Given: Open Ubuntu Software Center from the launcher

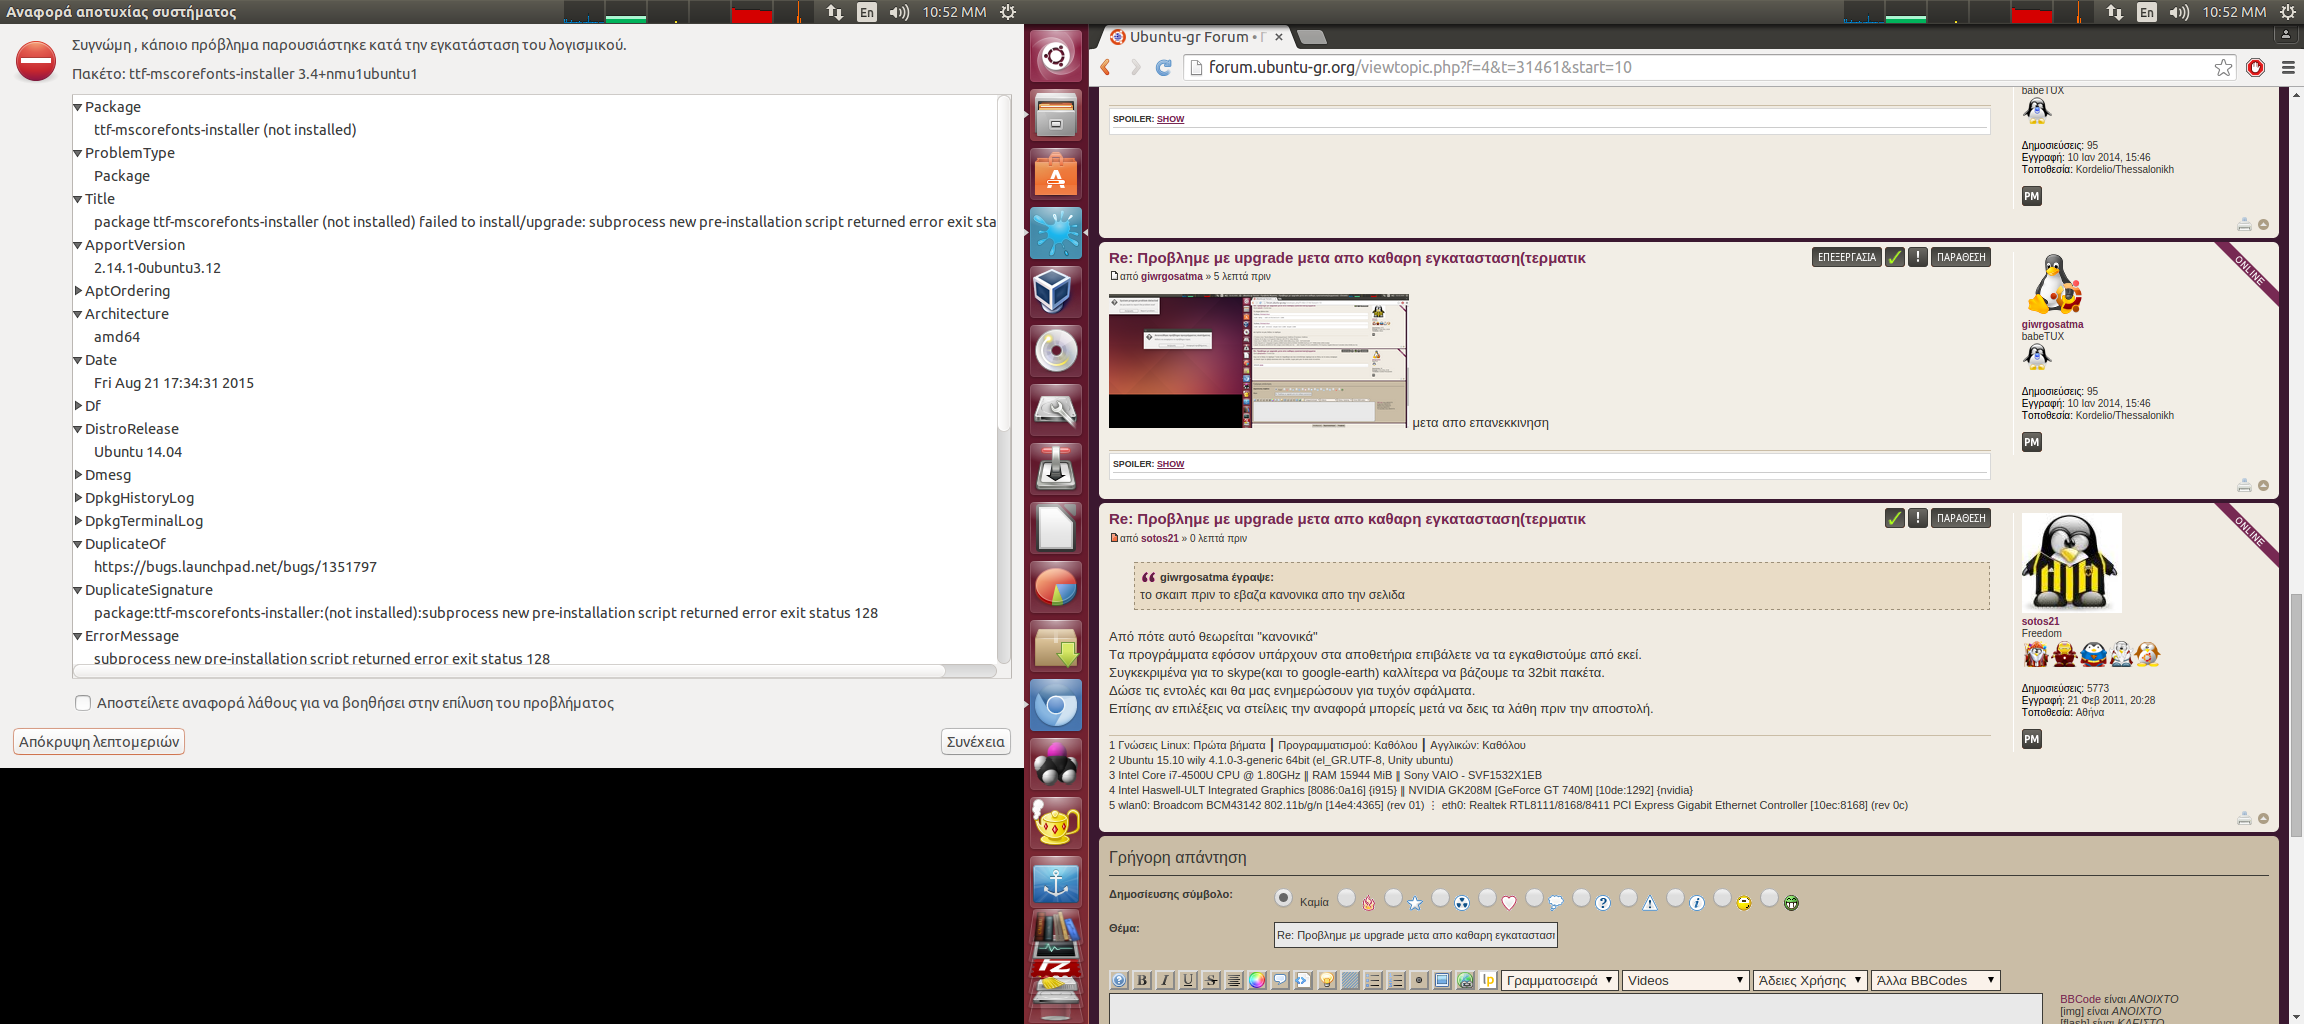Looking at the screenshot, I should 1055,175.
